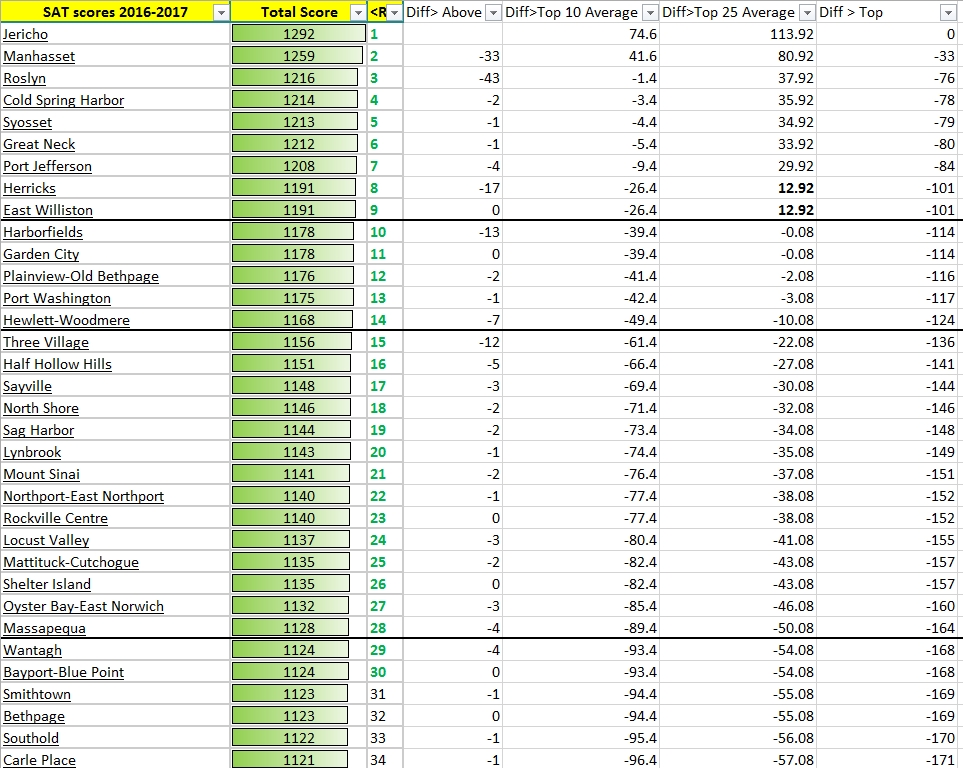Open the Cold Spring Harbor link
Image resolution: width=963 pixels, height=768 pixels.
point(63,100)
